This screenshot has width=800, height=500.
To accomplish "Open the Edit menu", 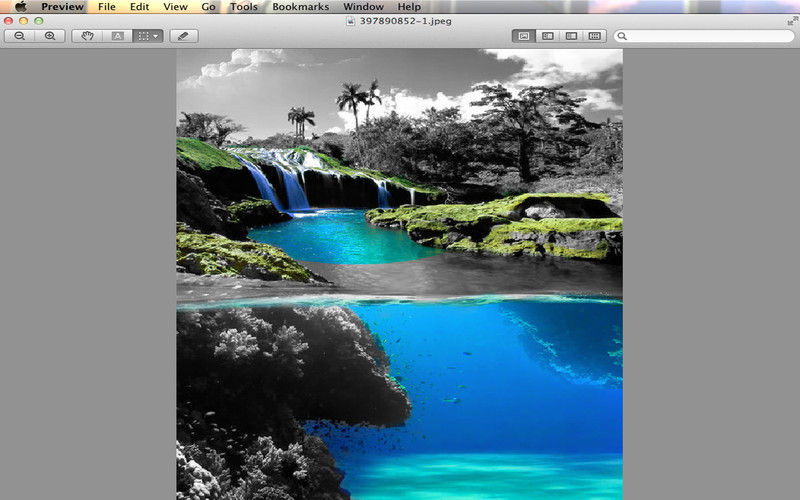I will tap(139, 7).
